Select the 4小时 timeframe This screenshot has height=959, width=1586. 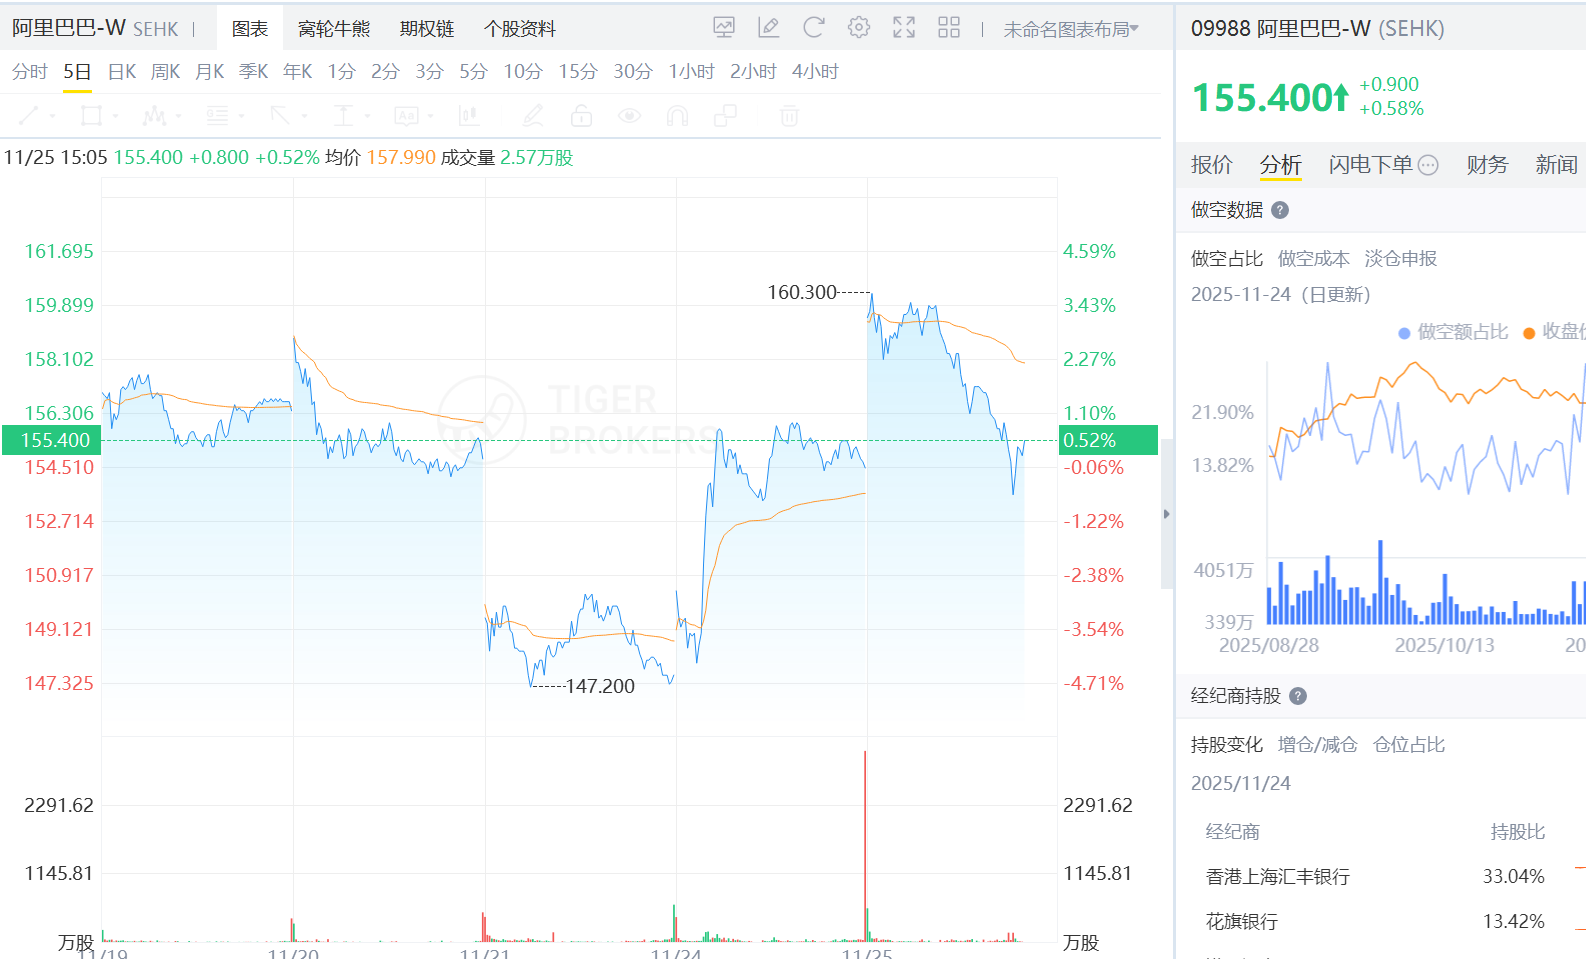(x=816, y=72)
